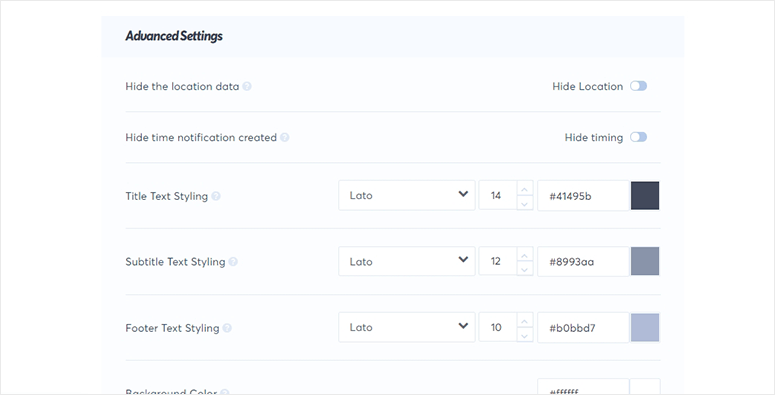Decrease Subtitle text size with down arrow

[524, 268]
